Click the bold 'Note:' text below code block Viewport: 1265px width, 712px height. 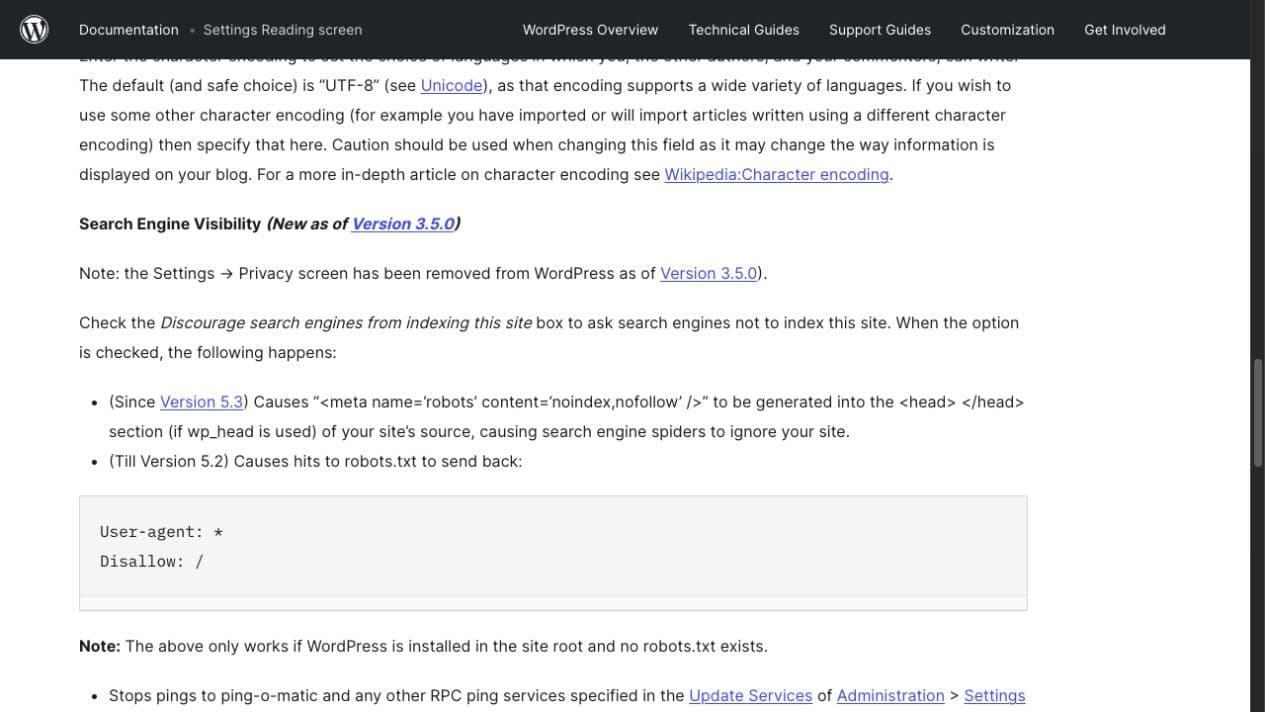(100, 647)
